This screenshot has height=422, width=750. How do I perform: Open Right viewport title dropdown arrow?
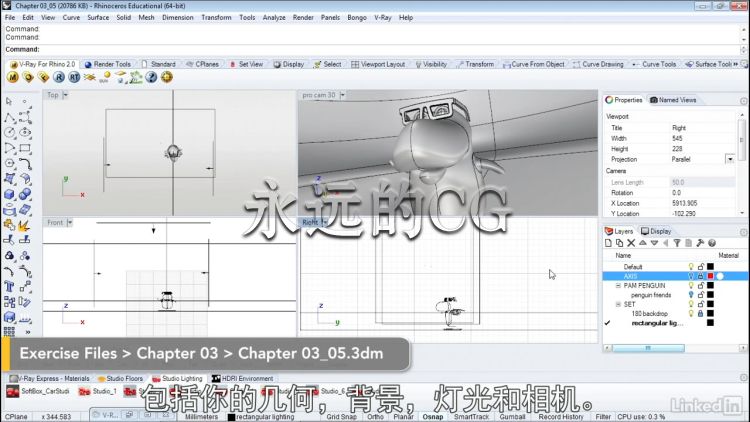324,222
